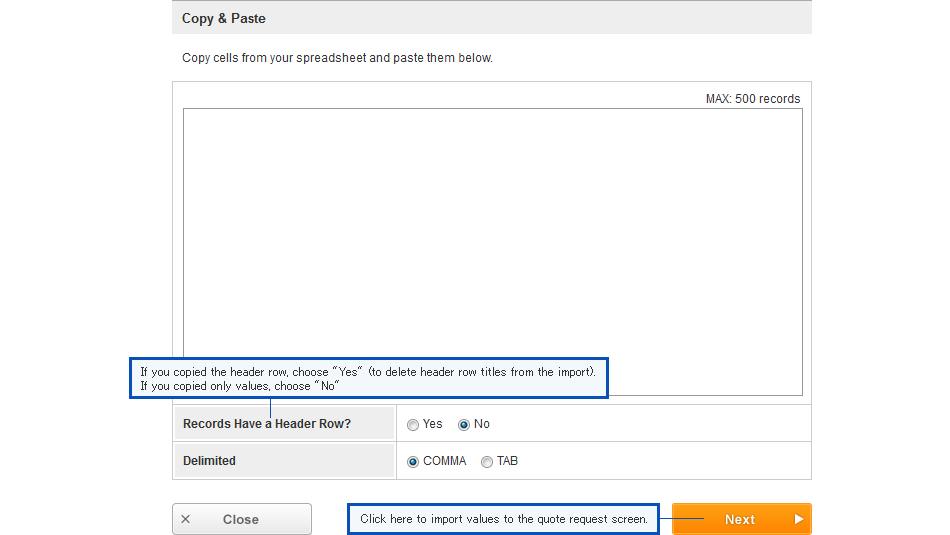Click the Records Have a Header Row label

coord(267,424)
